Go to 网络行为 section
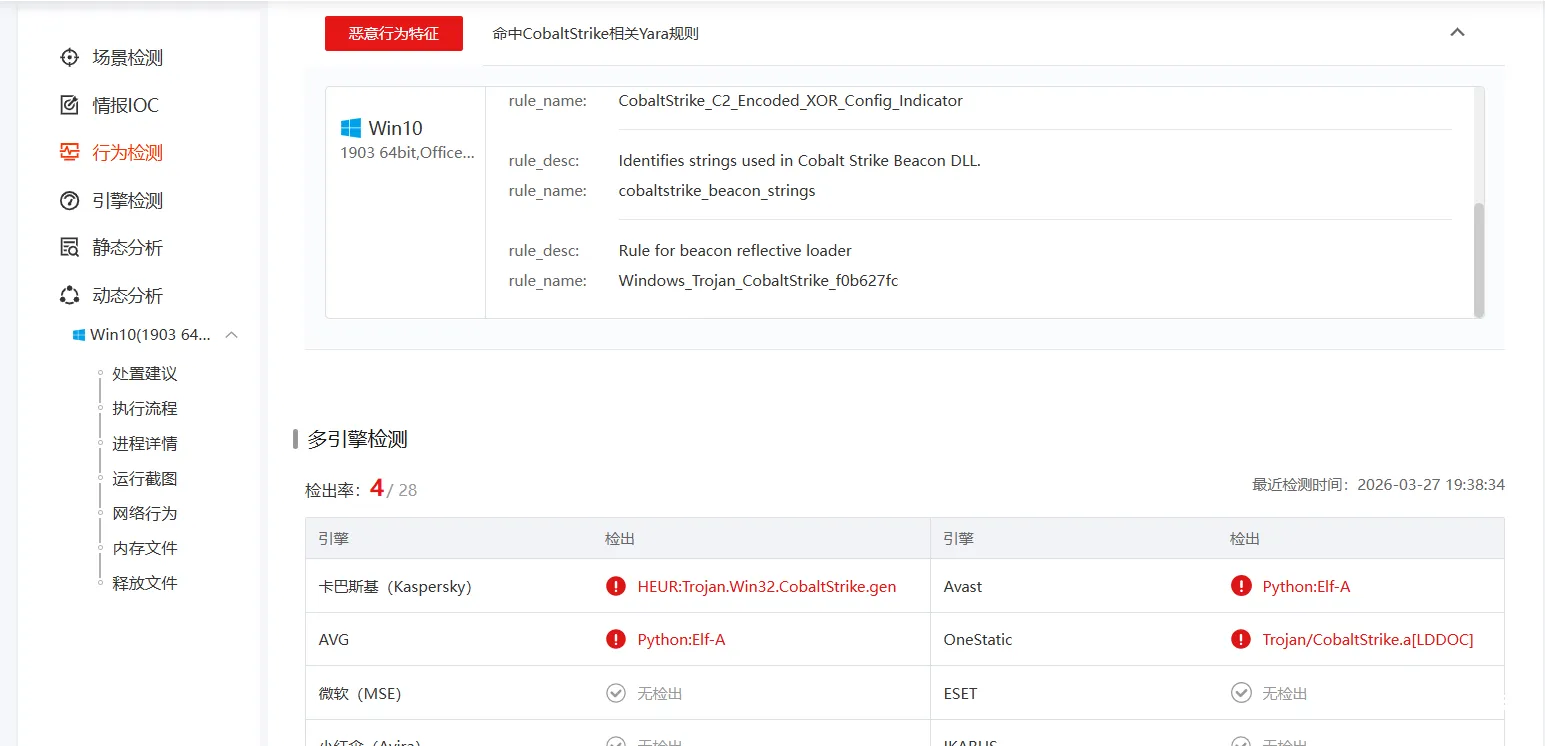 click(144, 513)
